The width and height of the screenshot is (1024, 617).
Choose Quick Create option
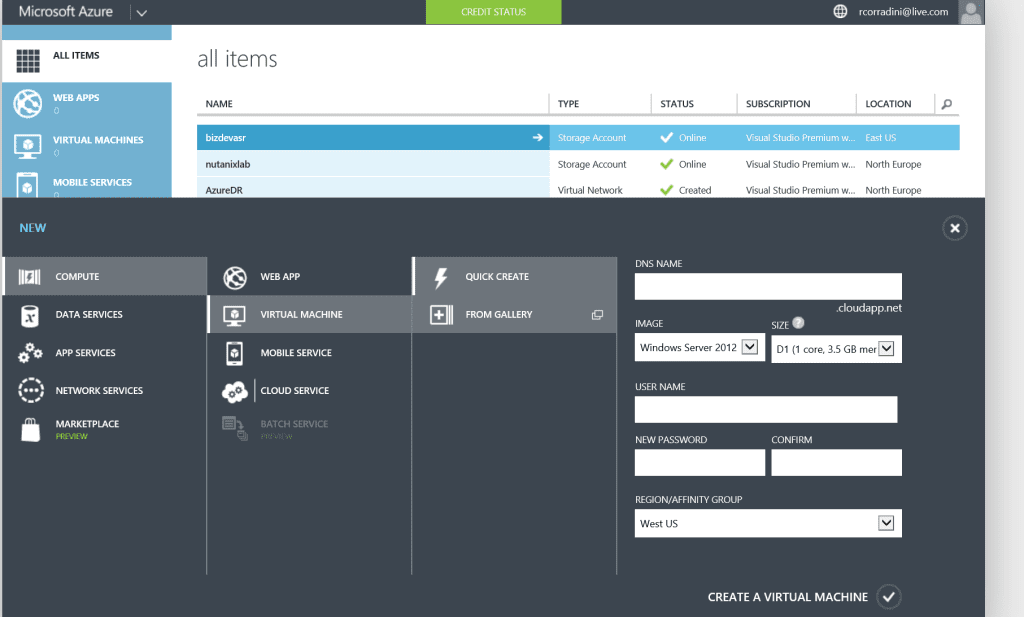(515, 276)
